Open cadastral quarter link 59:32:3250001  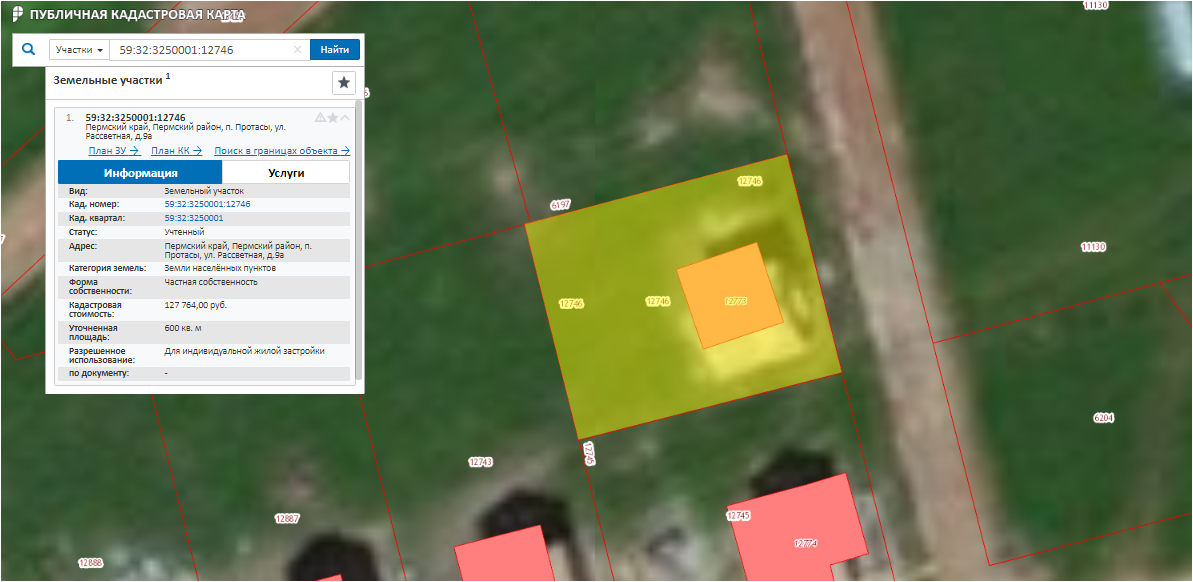(193, 217)
